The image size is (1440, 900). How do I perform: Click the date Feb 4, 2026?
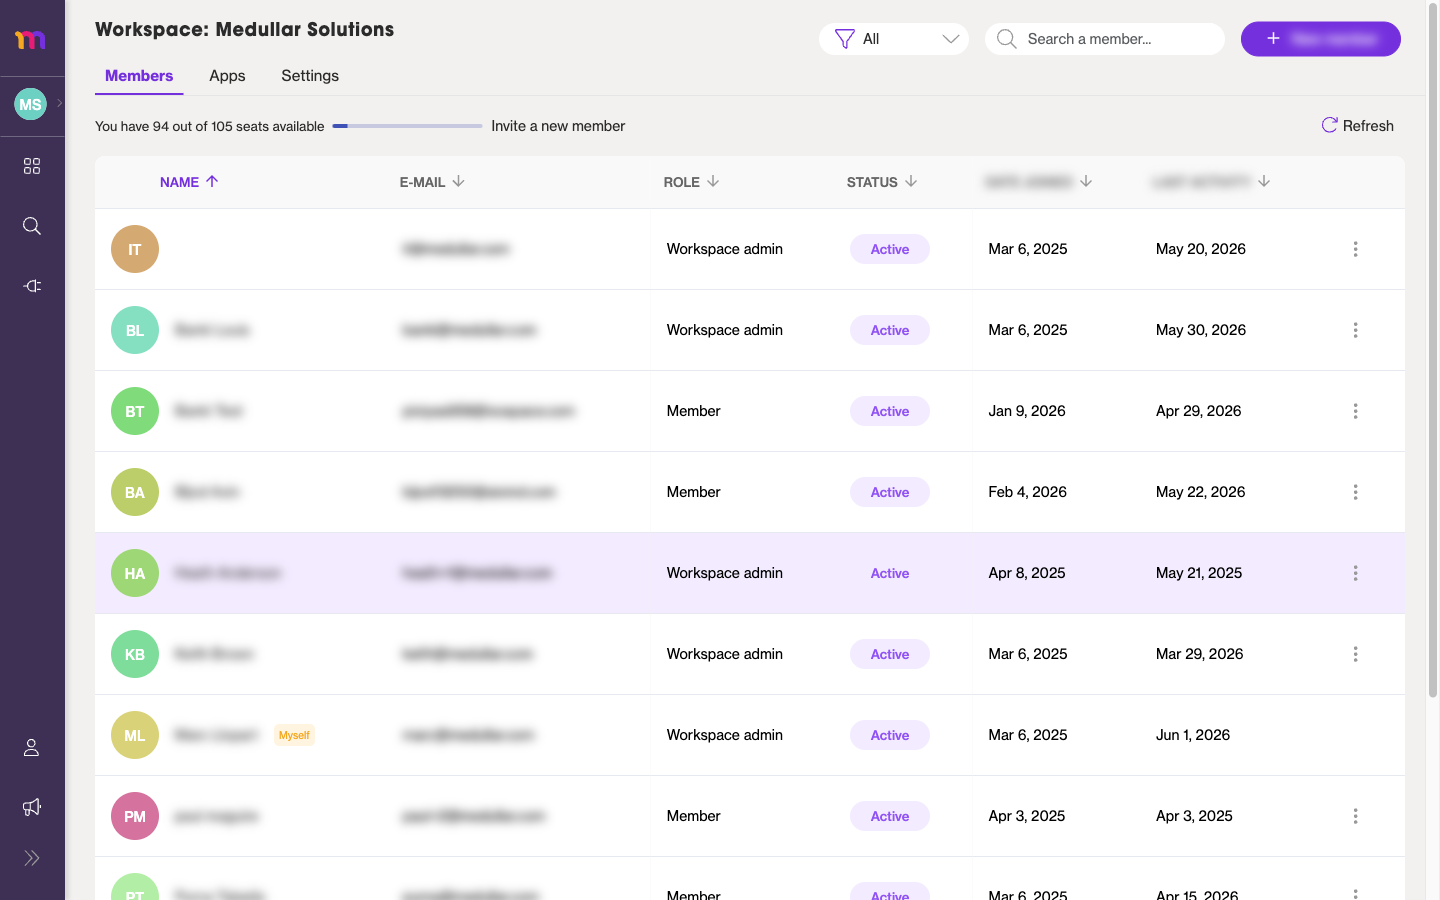(x=1028, y=492)
